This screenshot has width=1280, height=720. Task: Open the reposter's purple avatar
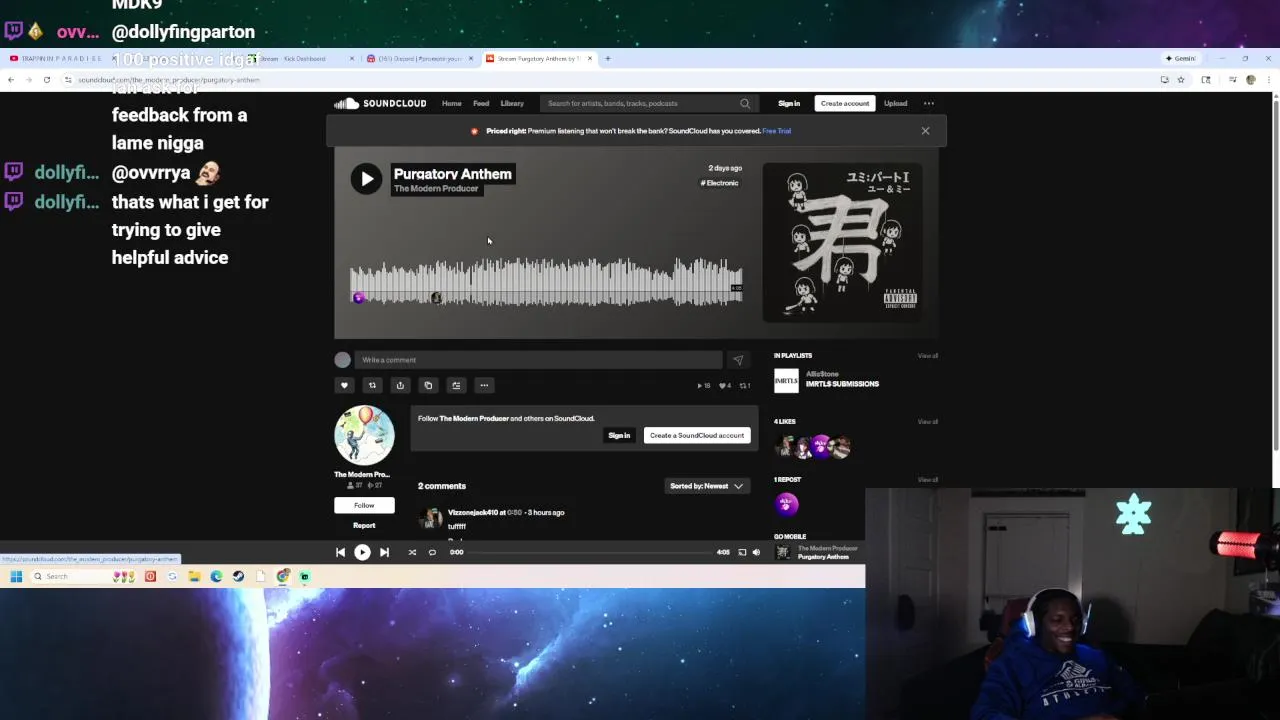786,504
